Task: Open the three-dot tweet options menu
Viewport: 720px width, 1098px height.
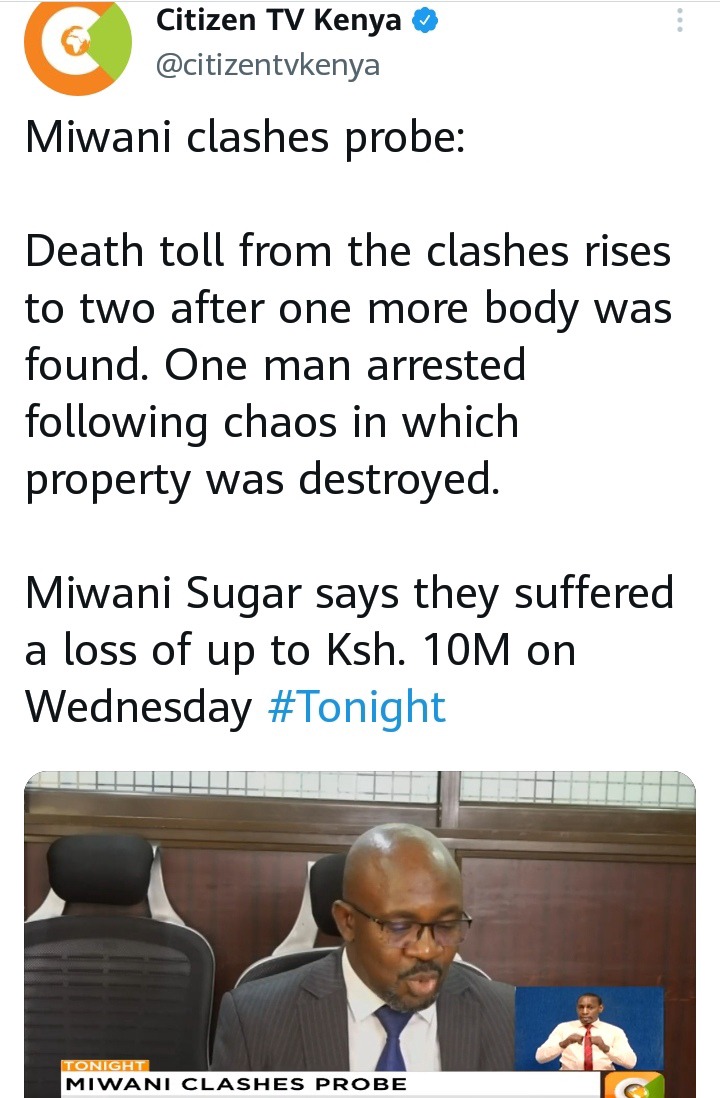Action: tap(679, 20)
